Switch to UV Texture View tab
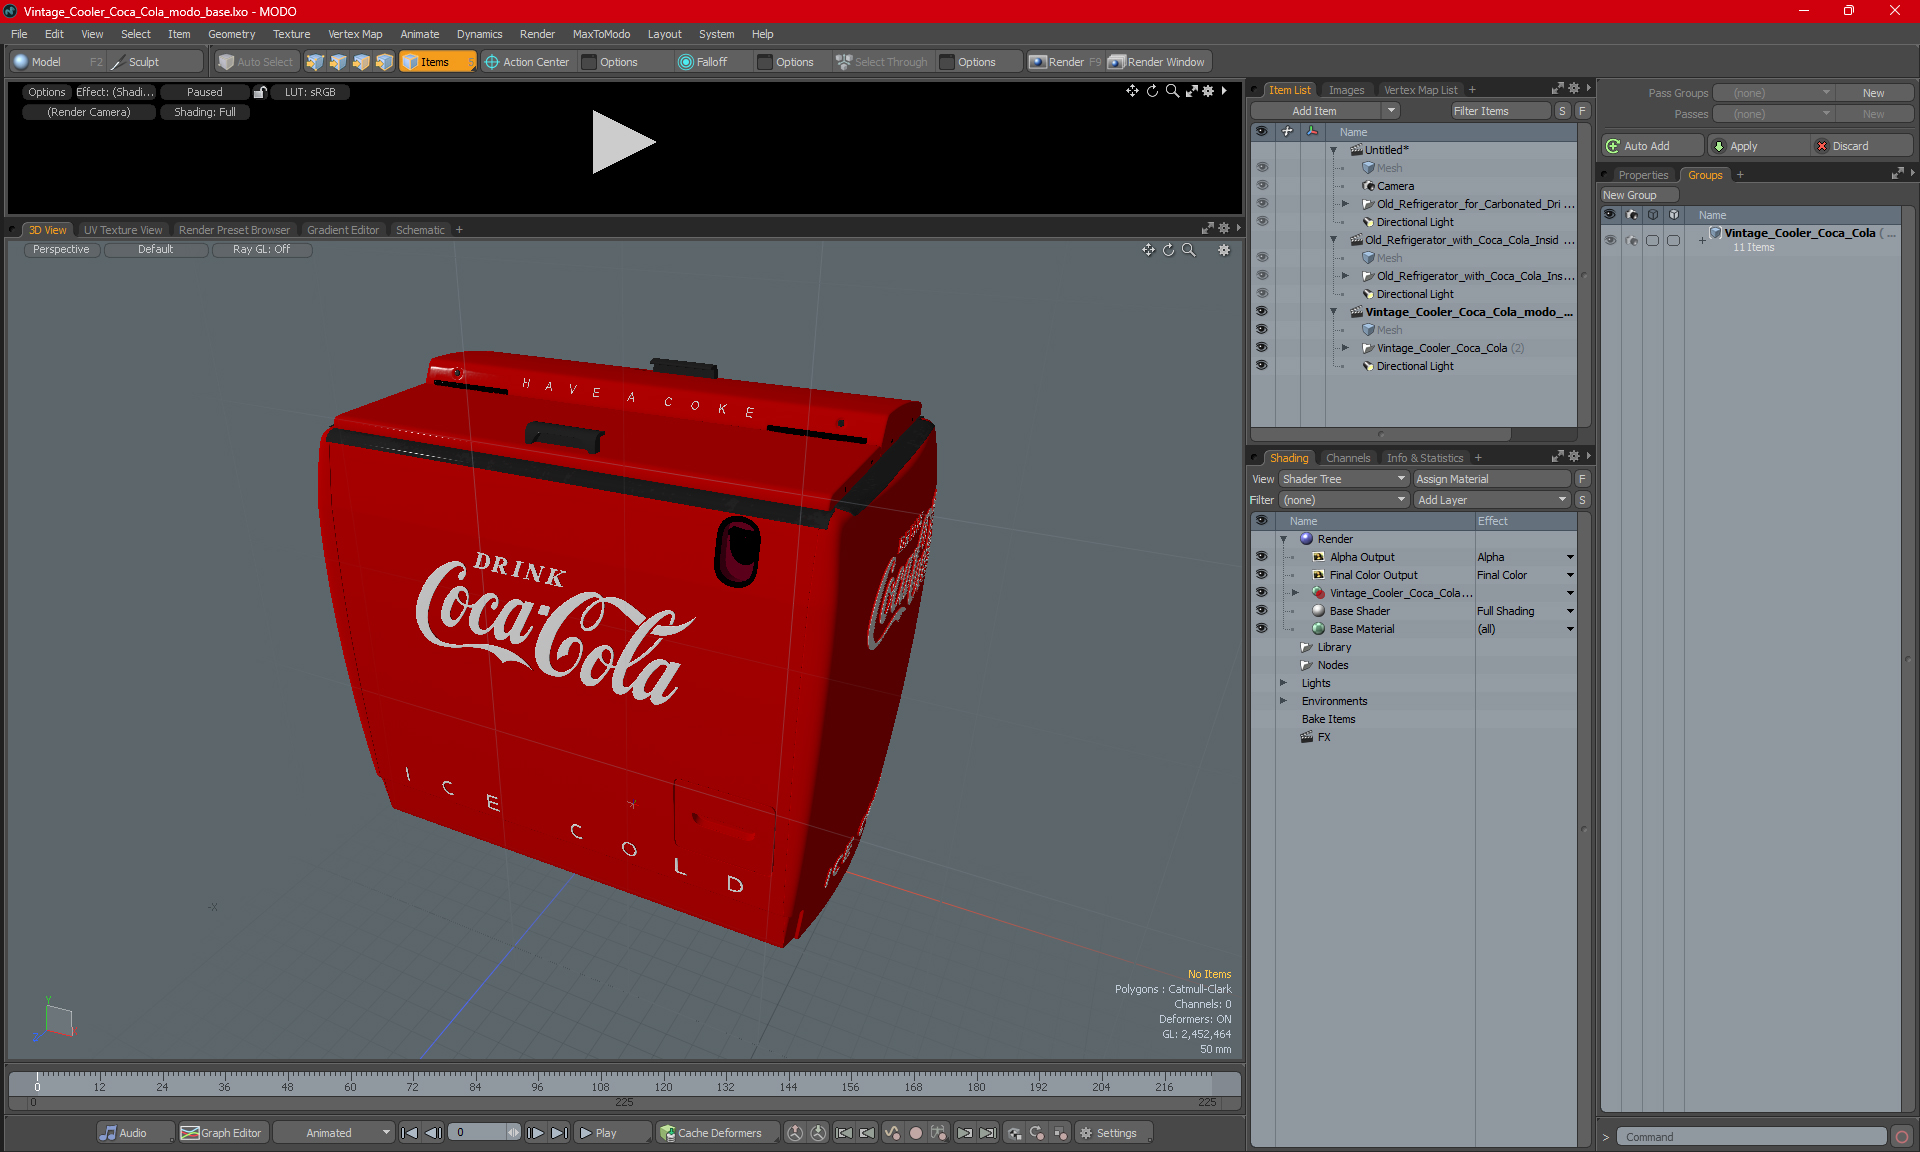This screenshot has width=1920, height=1152. coord(123,230)
